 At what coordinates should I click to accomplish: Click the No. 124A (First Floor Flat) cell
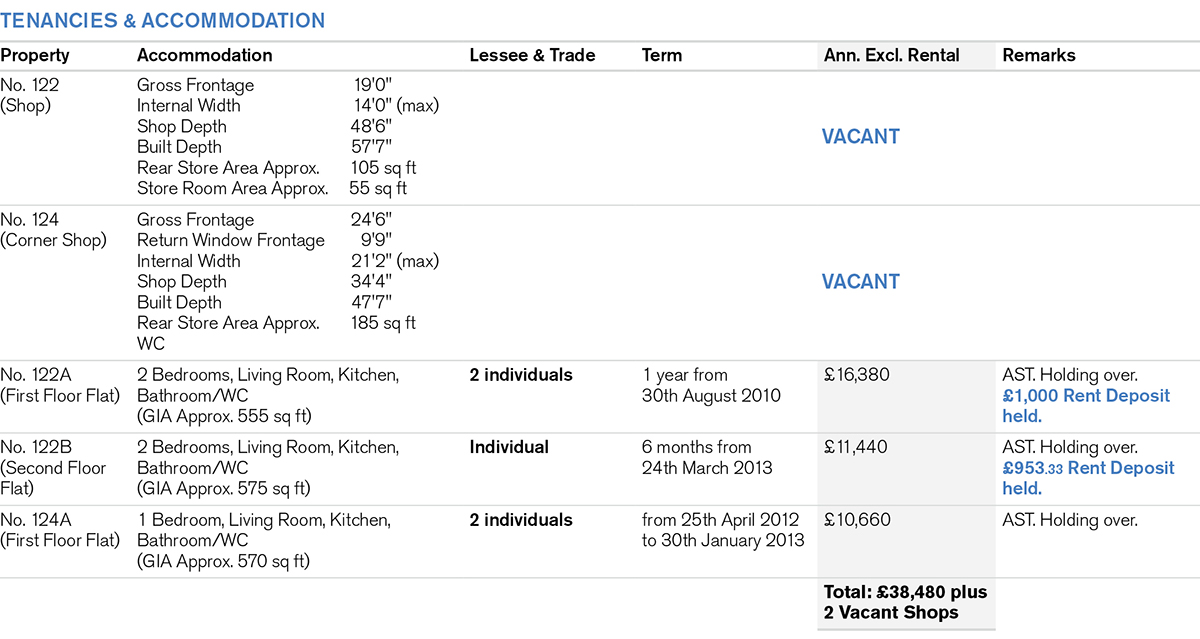click(60, 530)
